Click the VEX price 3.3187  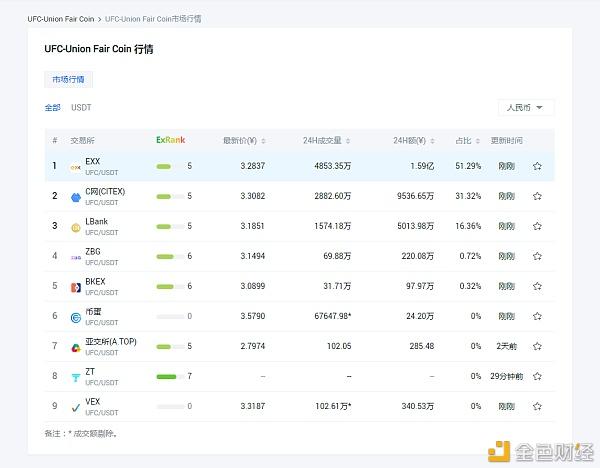pos(253,406)
